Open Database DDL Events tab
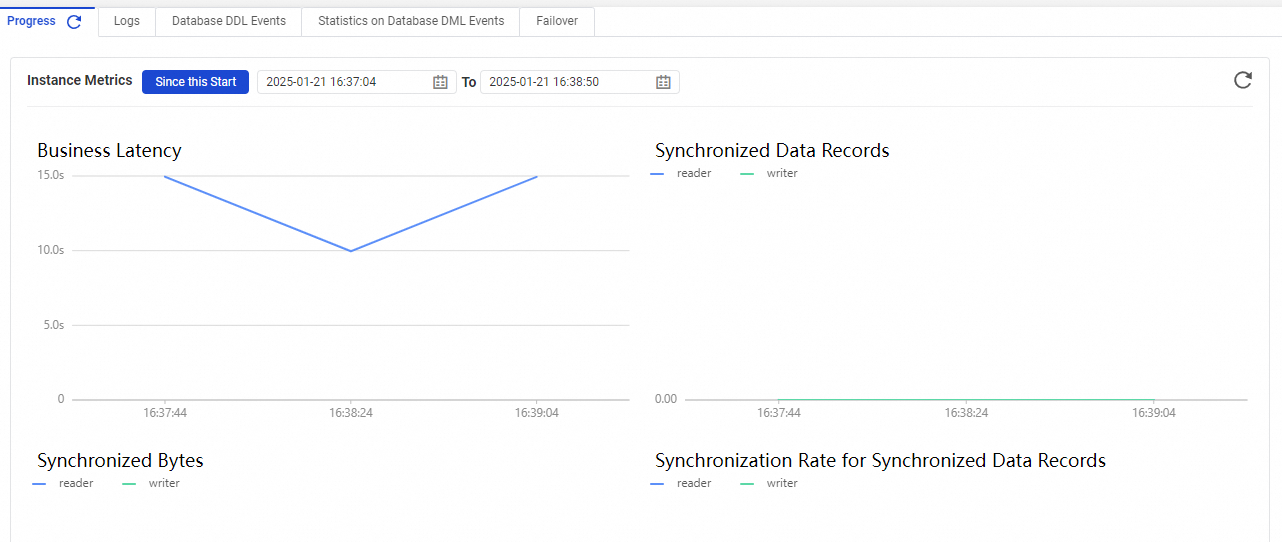The width and height of the screenshot is (1282, 542). click(228, 21)
